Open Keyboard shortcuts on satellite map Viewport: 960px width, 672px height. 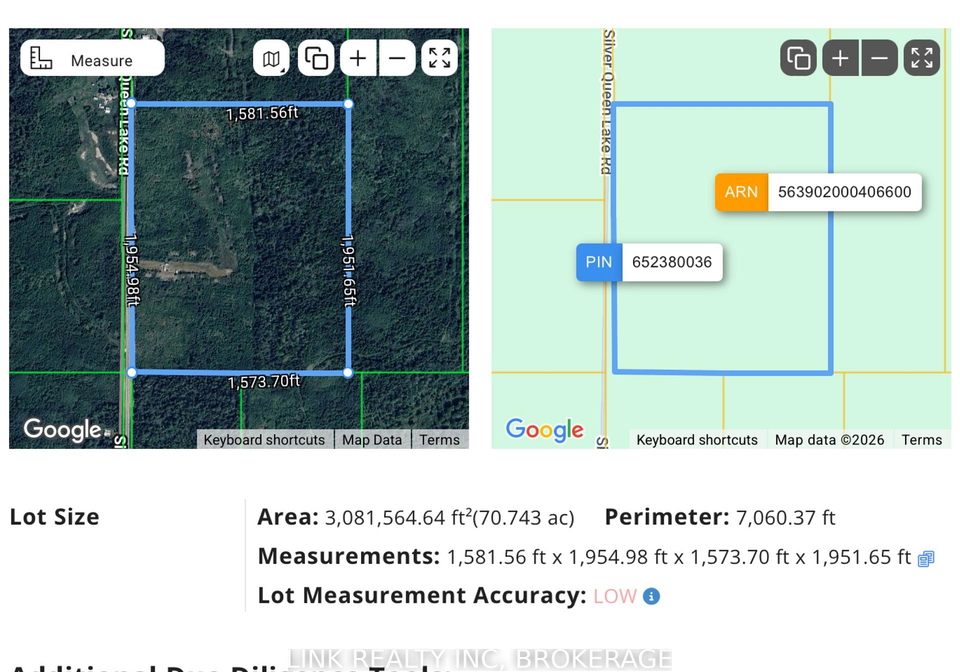tap(264, 440)
